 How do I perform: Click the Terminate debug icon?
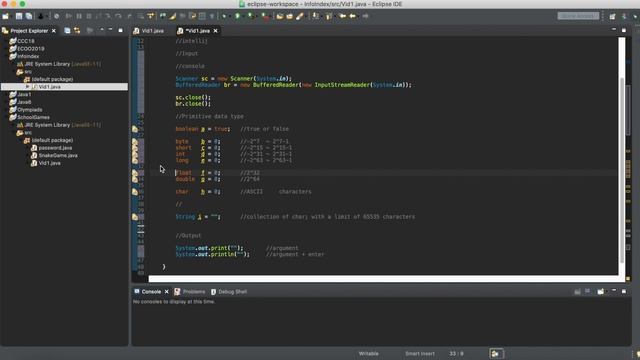click(x=89, y=16)
